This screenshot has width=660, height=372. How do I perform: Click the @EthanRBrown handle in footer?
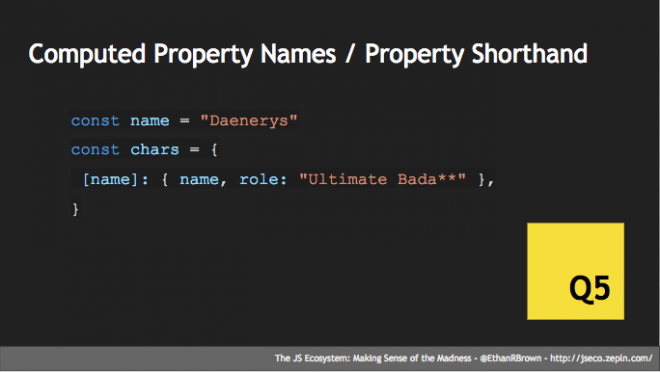point(511,358)
